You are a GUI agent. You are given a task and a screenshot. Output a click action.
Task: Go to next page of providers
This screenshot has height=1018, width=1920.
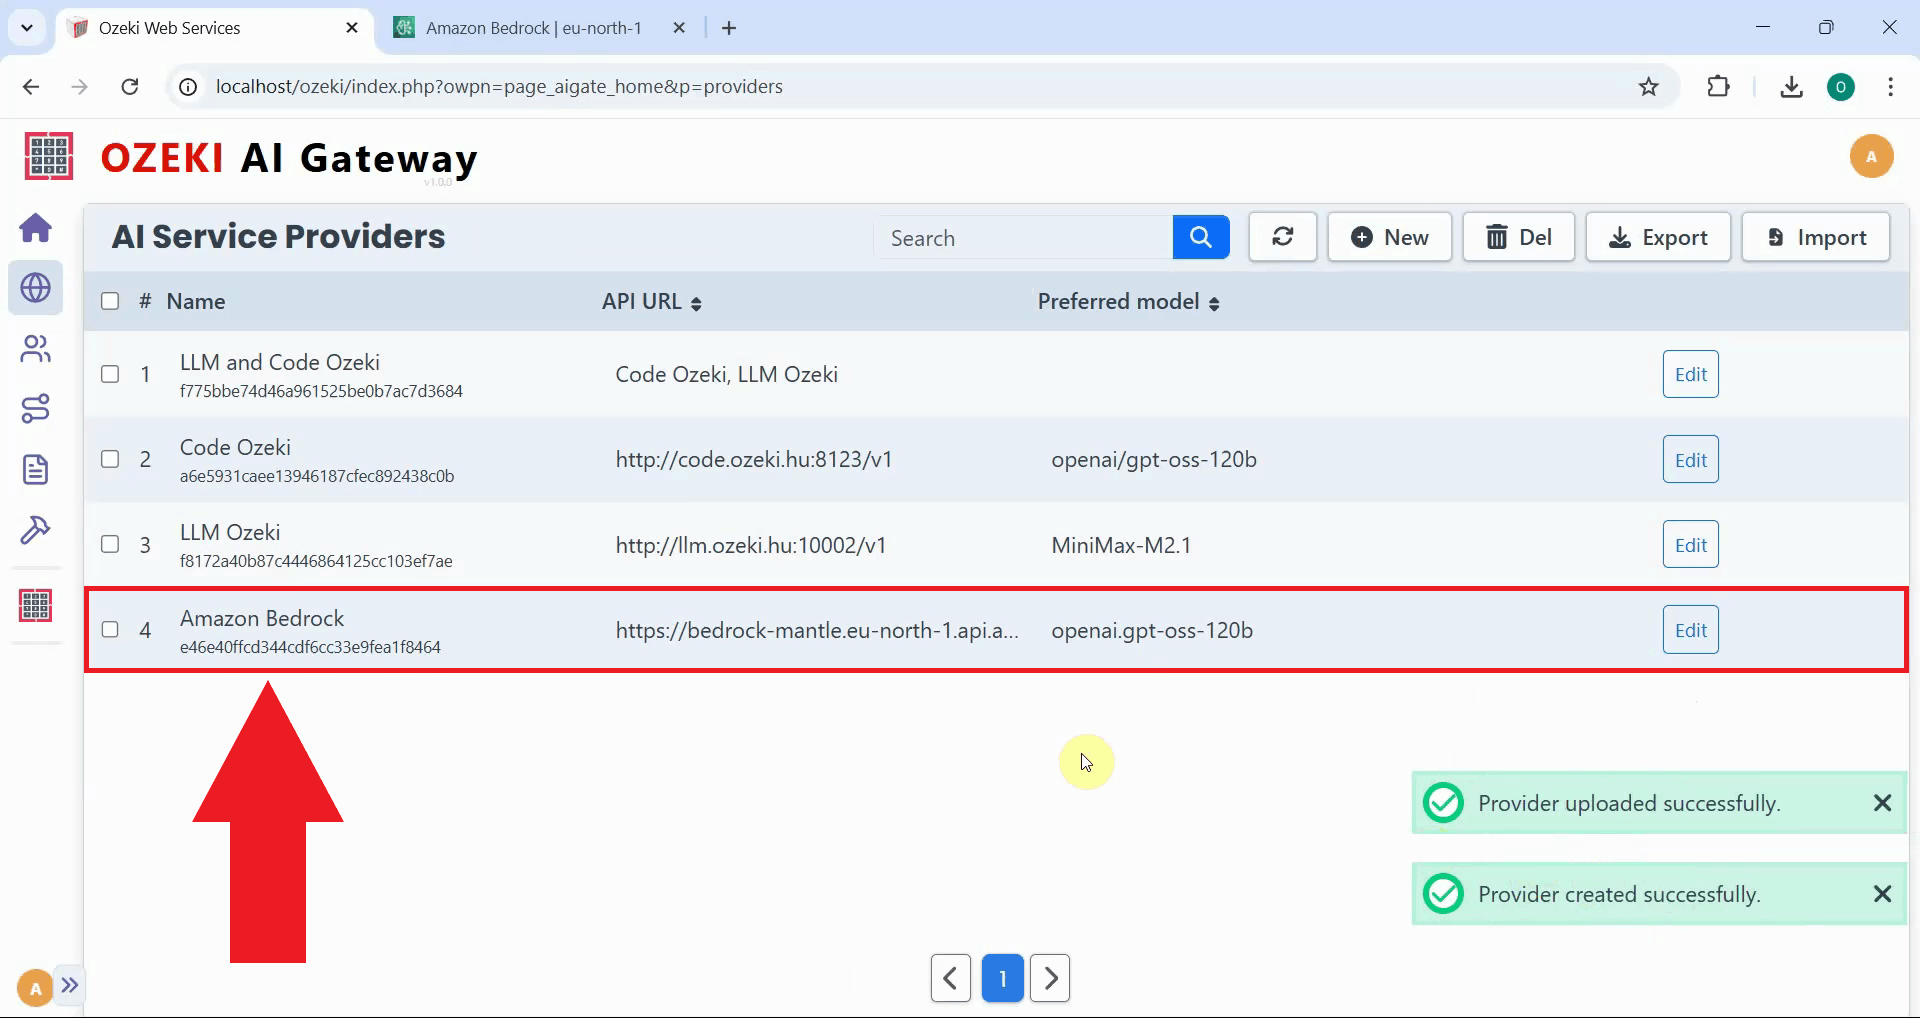(x=1050, y=978)
